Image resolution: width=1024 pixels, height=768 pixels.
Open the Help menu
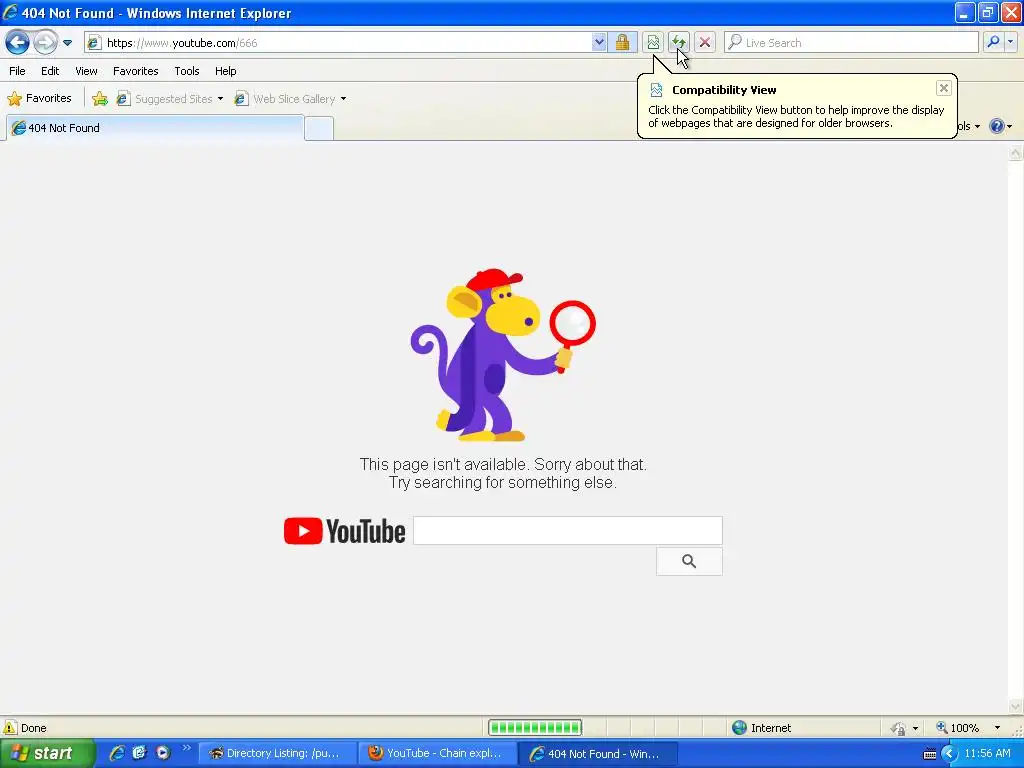click(x=226, y=71)
